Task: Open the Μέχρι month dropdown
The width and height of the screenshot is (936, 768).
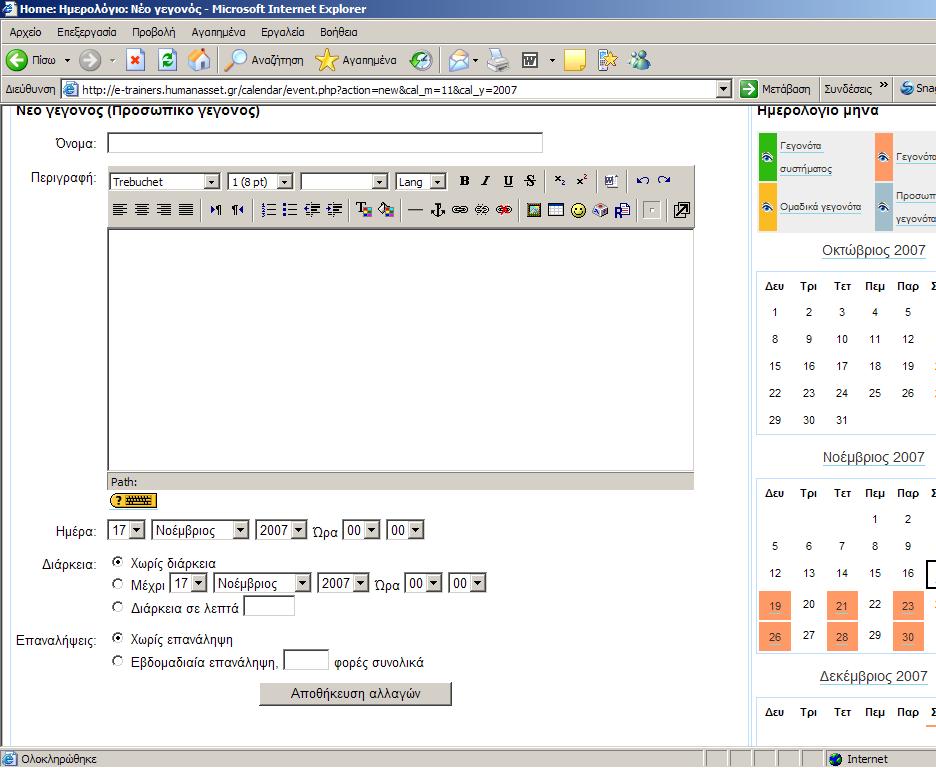Action: [262, 583]
